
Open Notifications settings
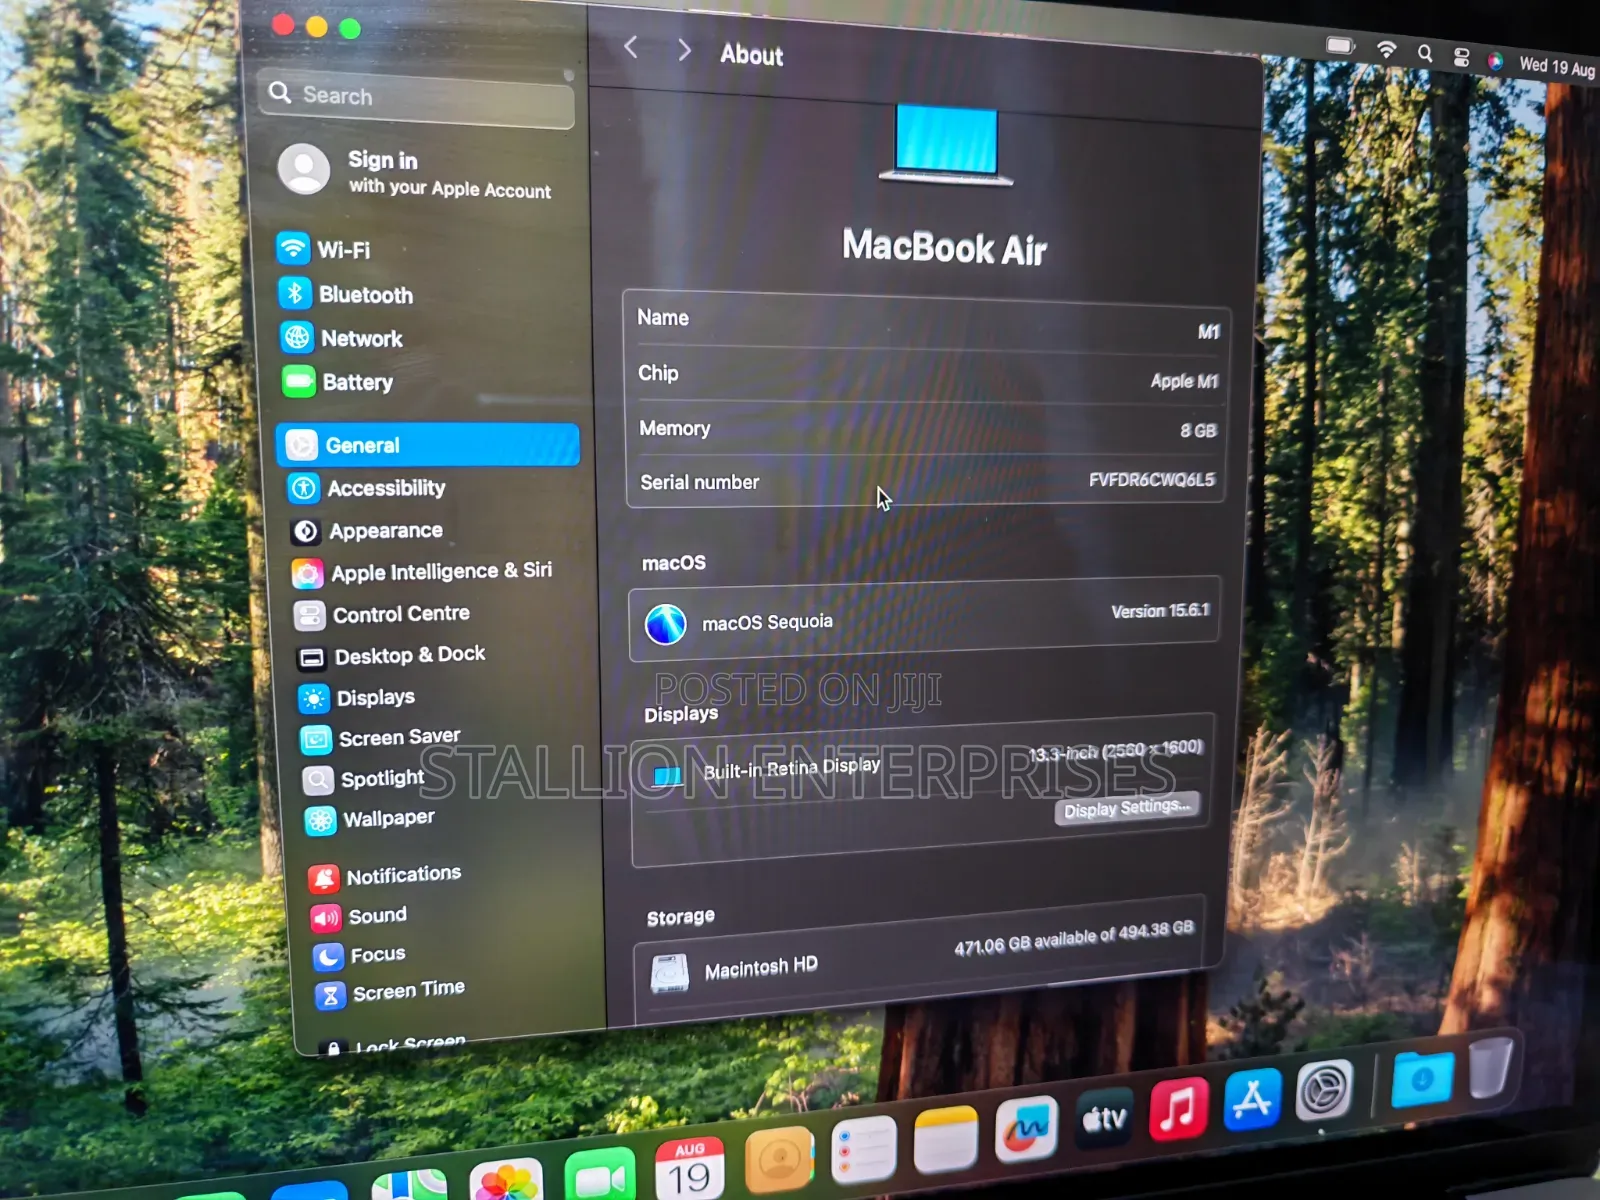pyautogui.click(x=385, y=876)
